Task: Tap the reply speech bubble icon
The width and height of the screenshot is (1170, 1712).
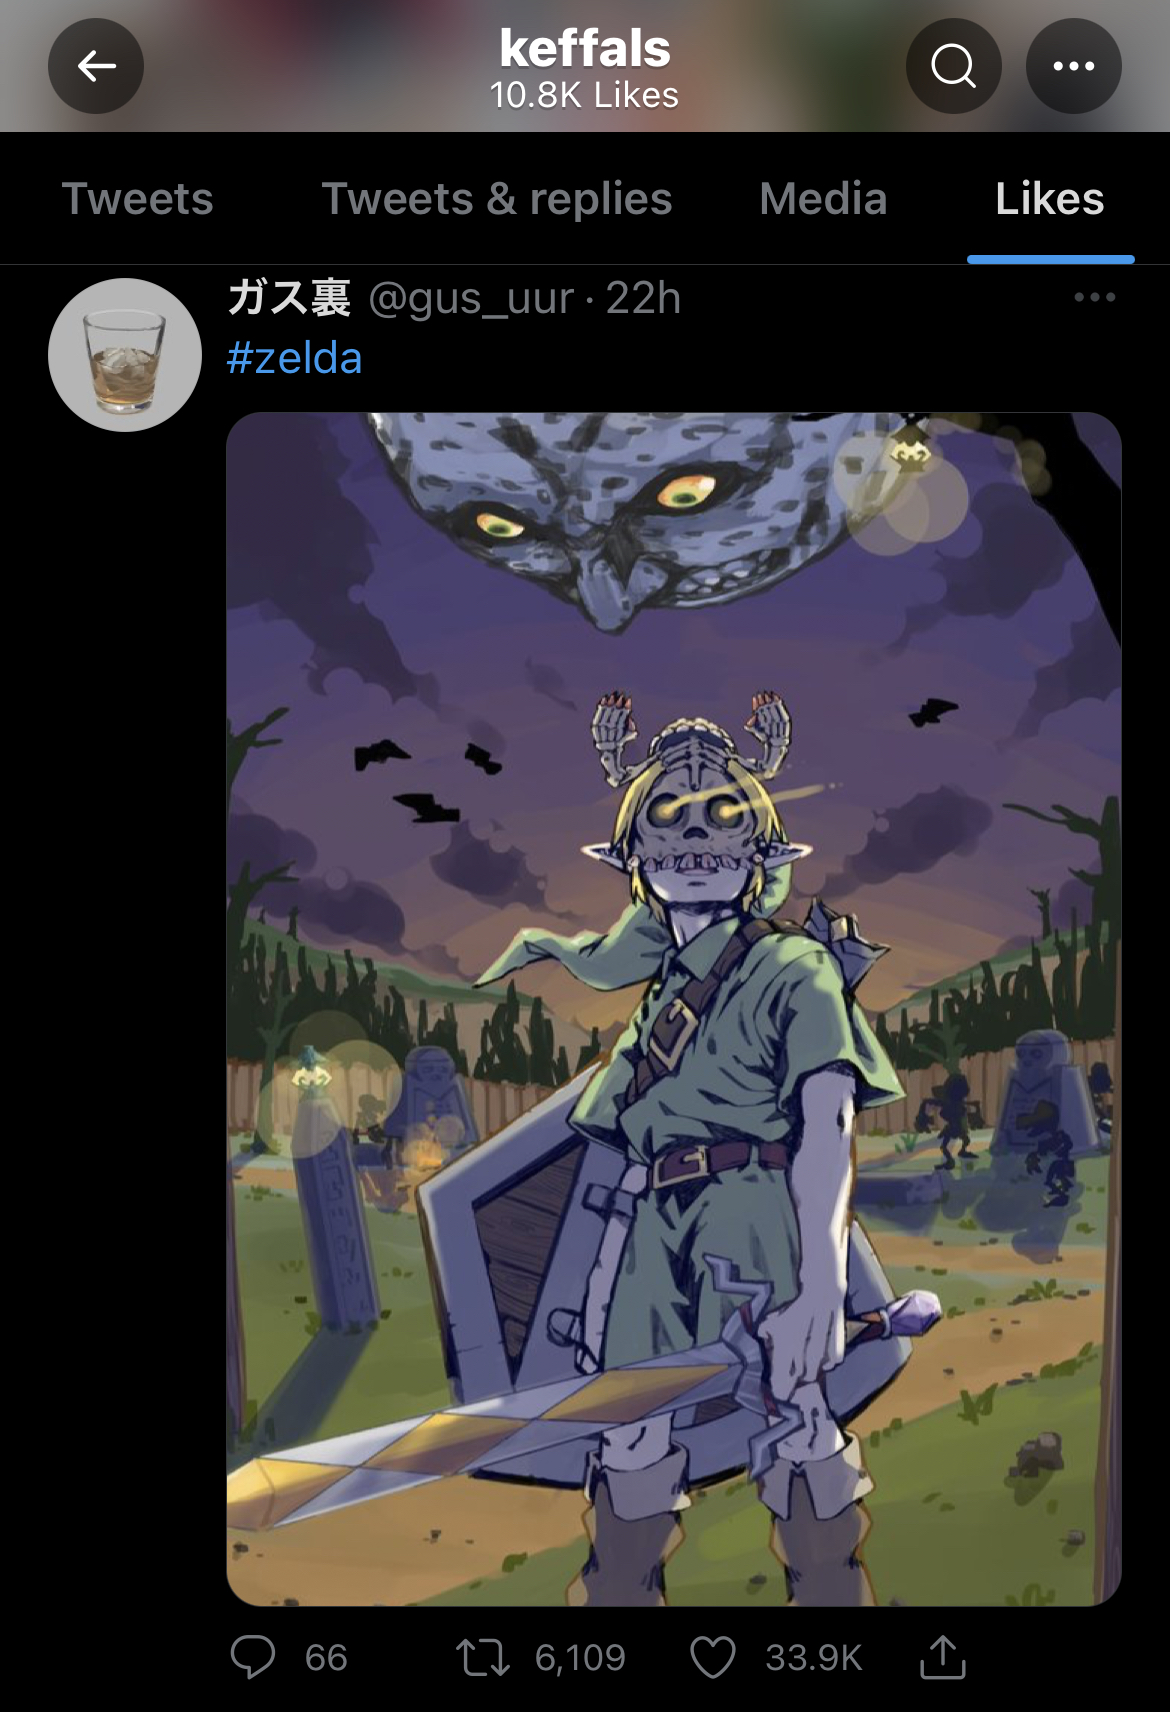Action: click(x=252, y=1657)
